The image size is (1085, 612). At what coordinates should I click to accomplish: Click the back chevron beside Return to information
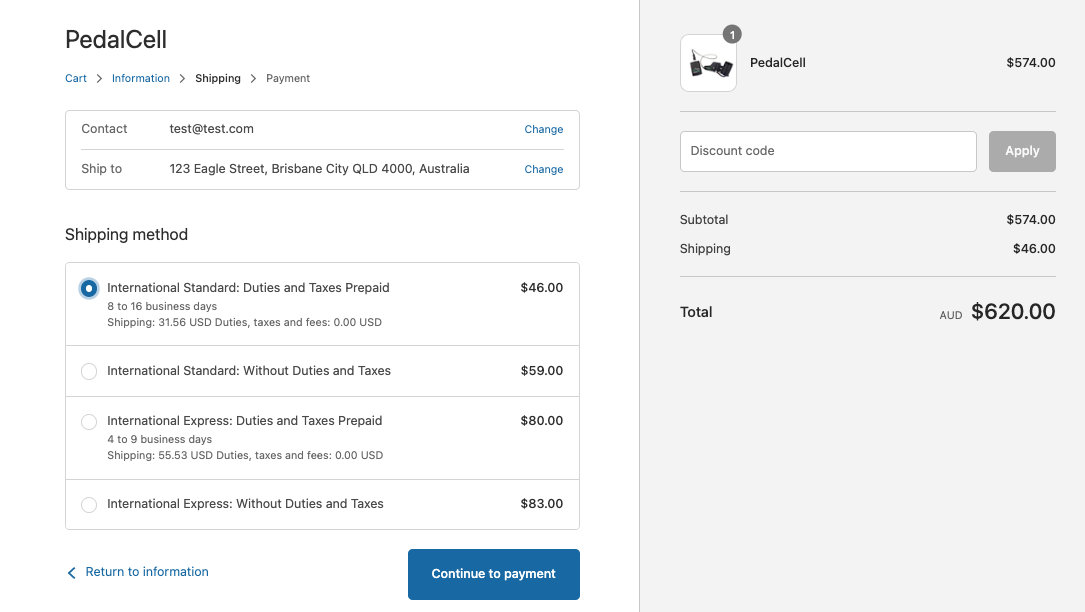[71, 573]
